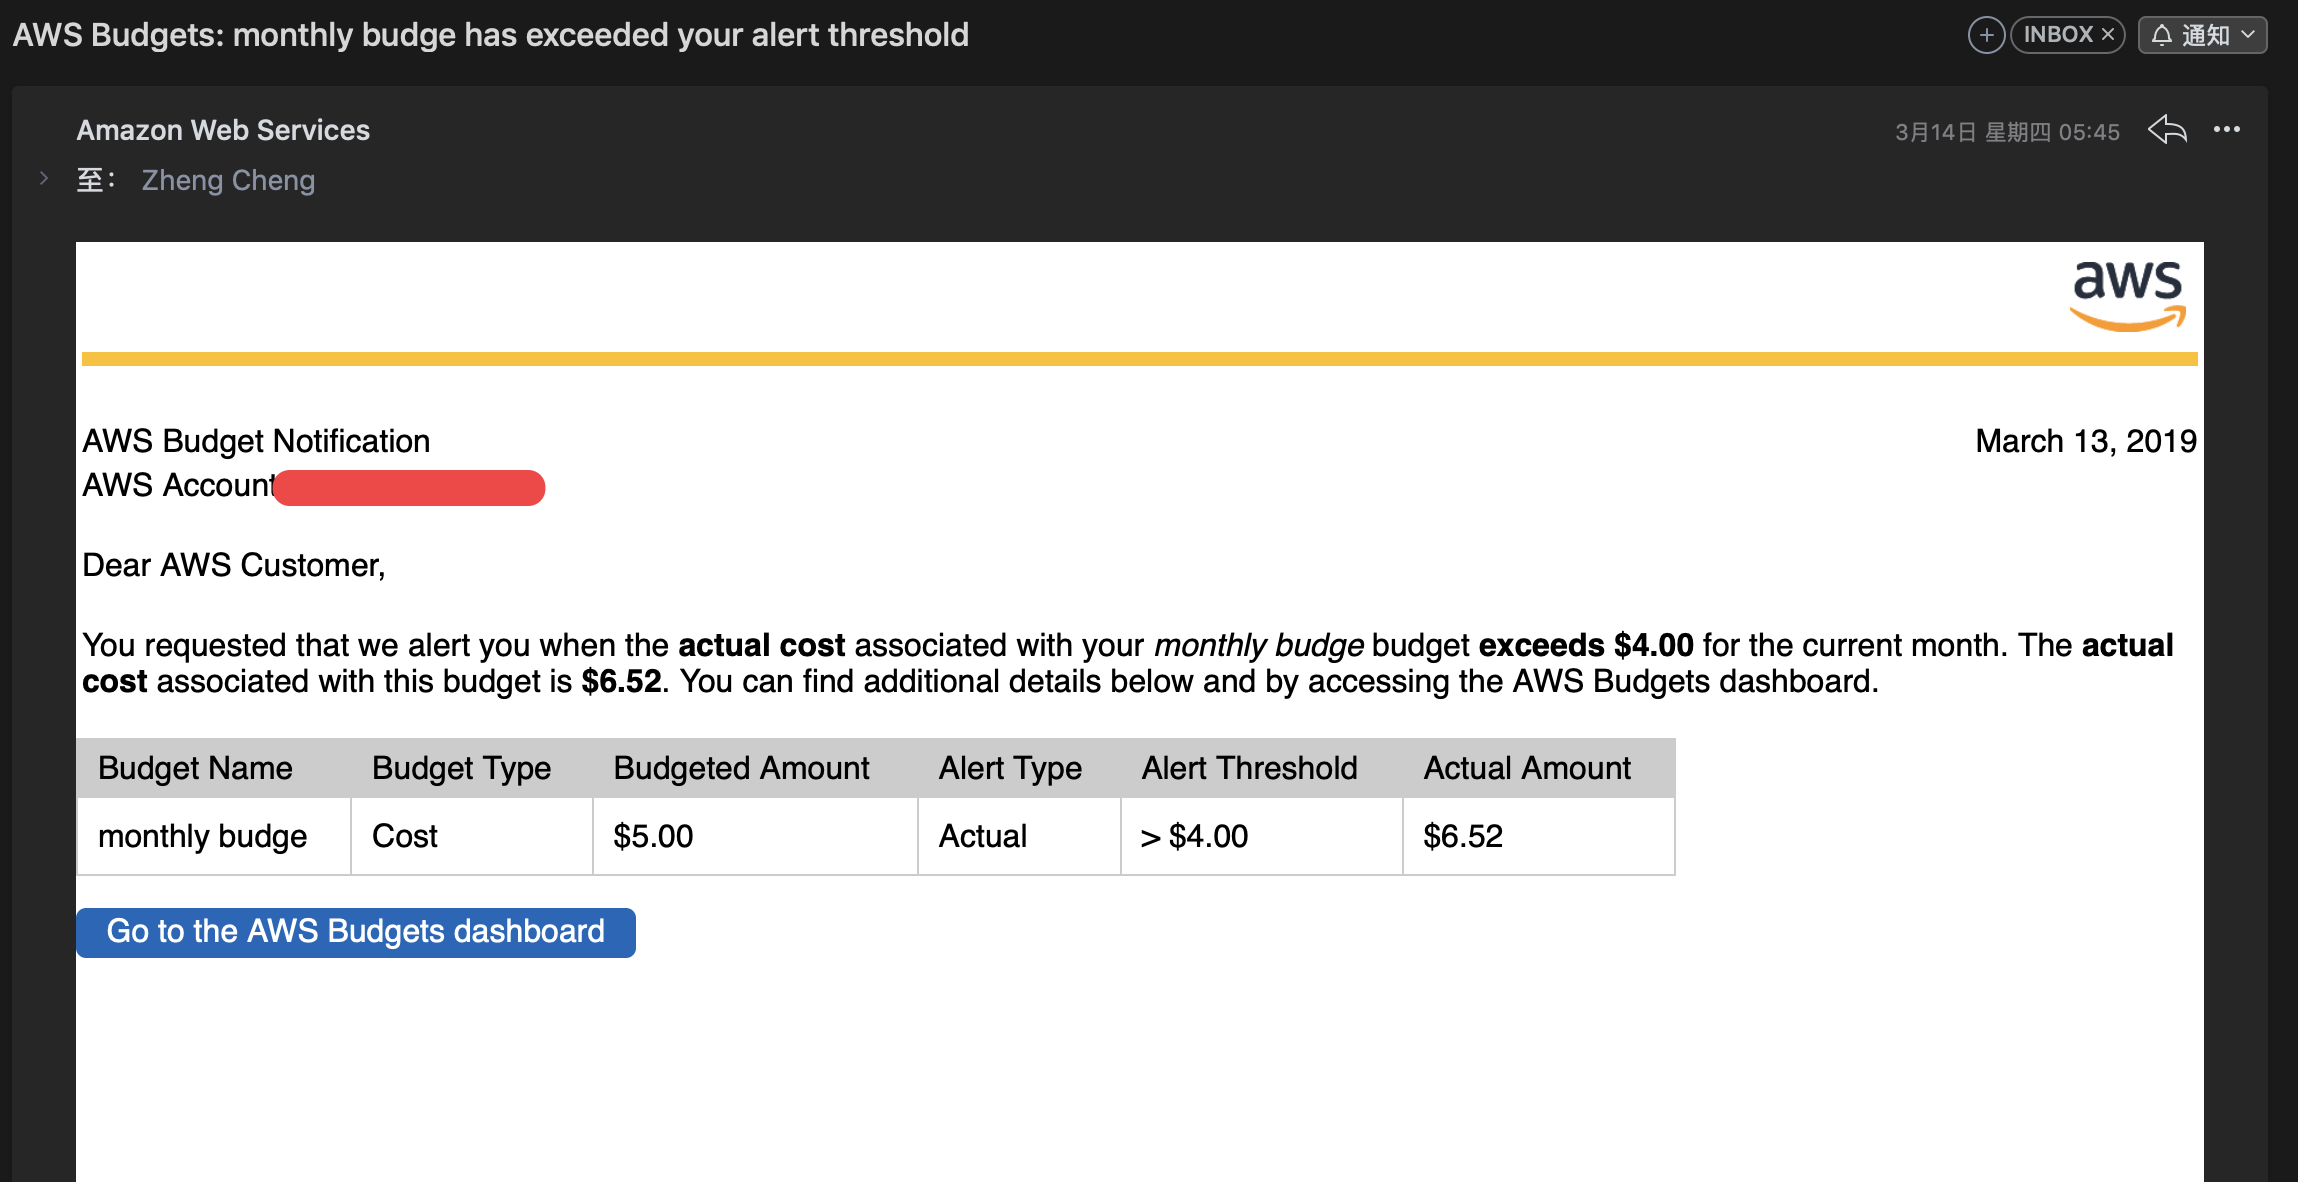
Task: Click sender name Amazon Web Services
Action: tap(223, 130)
